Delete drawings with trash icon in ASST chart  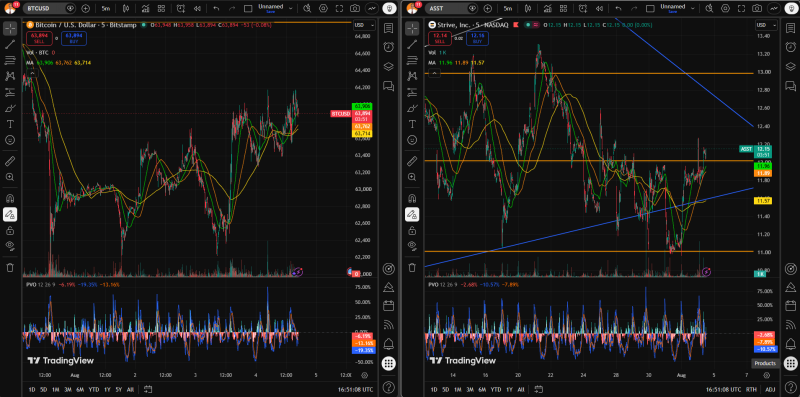pos(412,267)
